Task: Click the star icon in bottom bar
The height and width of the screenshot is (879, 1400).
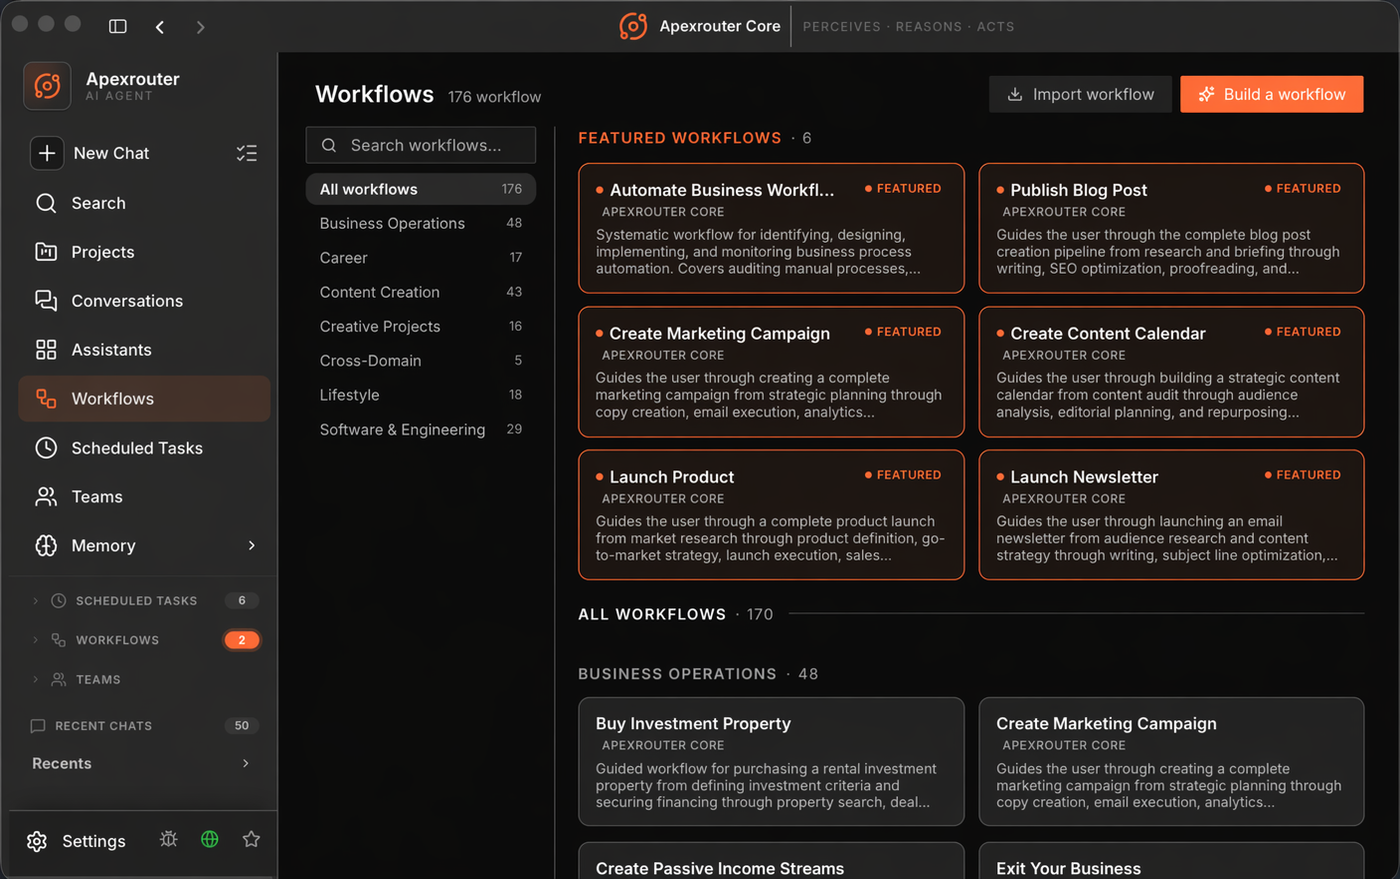Action: pos(251,839)
